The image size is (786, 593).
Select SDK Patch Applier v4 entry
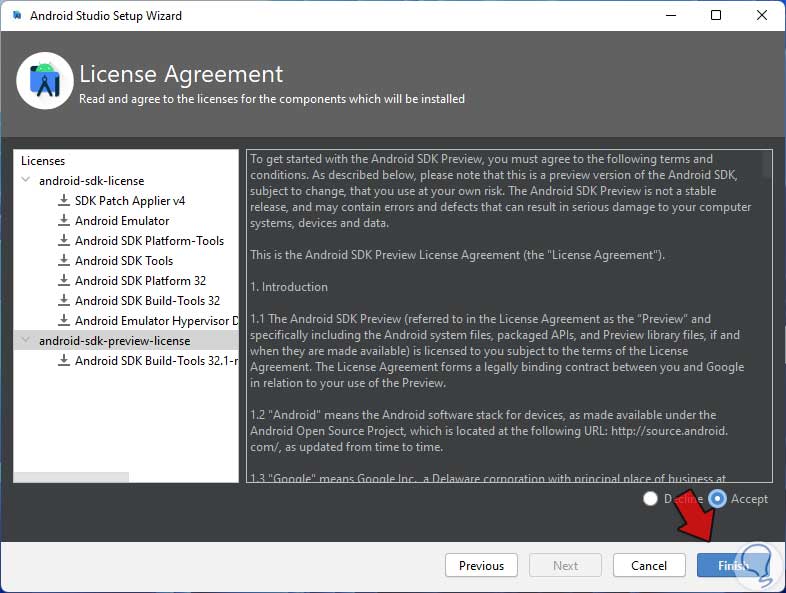click(x=130, y=201)
